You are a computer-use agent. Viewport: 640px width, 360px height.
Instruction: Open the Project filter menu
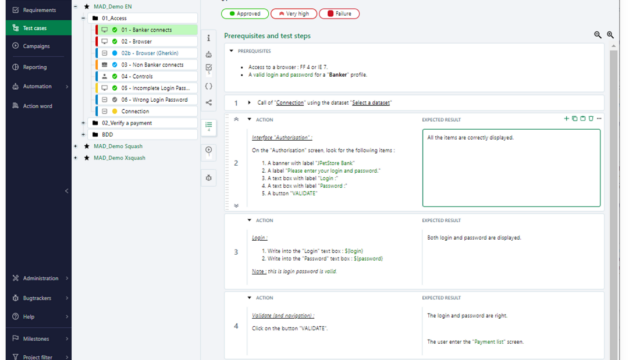point(39,356)
